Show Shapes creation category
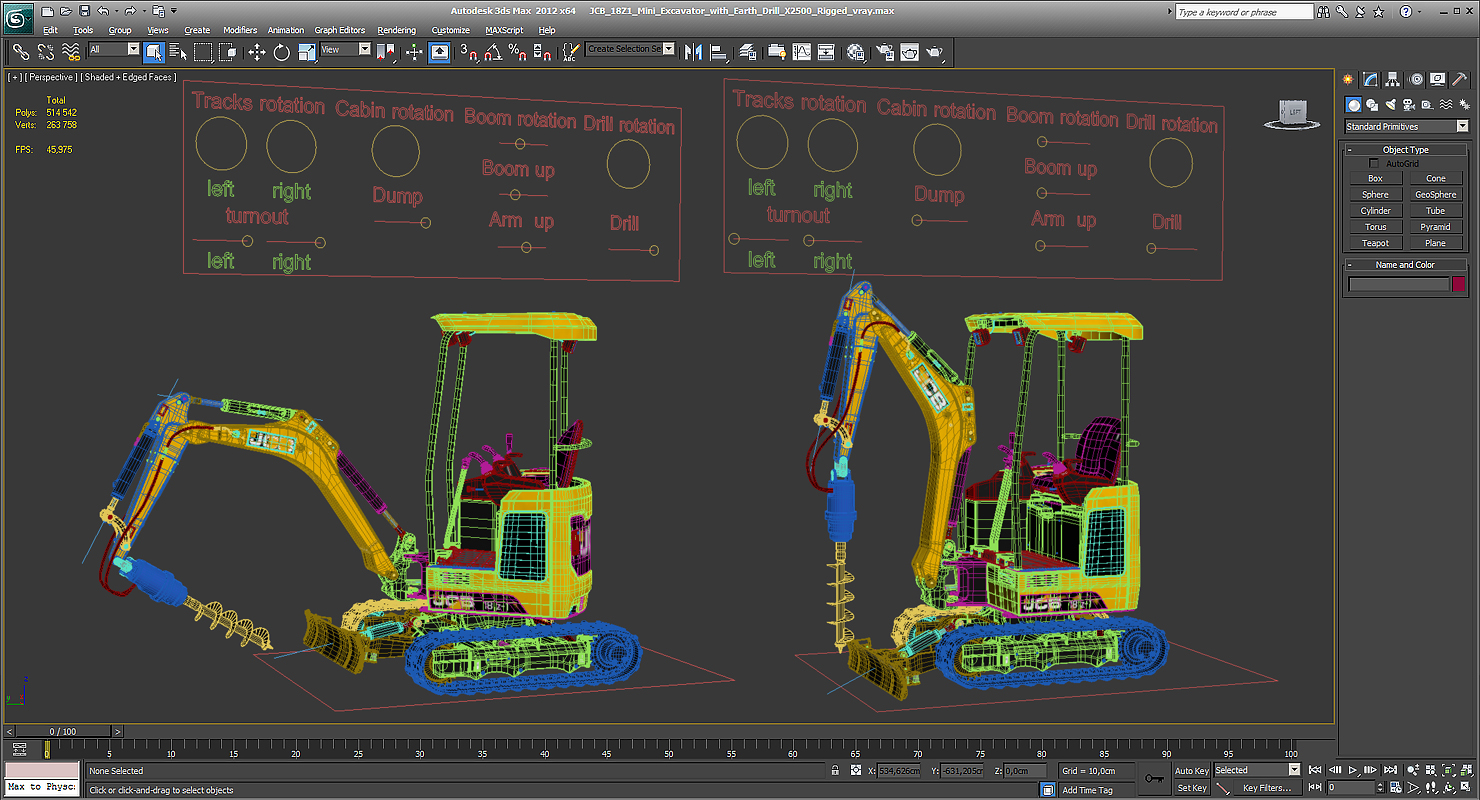 click(x=1372, y=104)
